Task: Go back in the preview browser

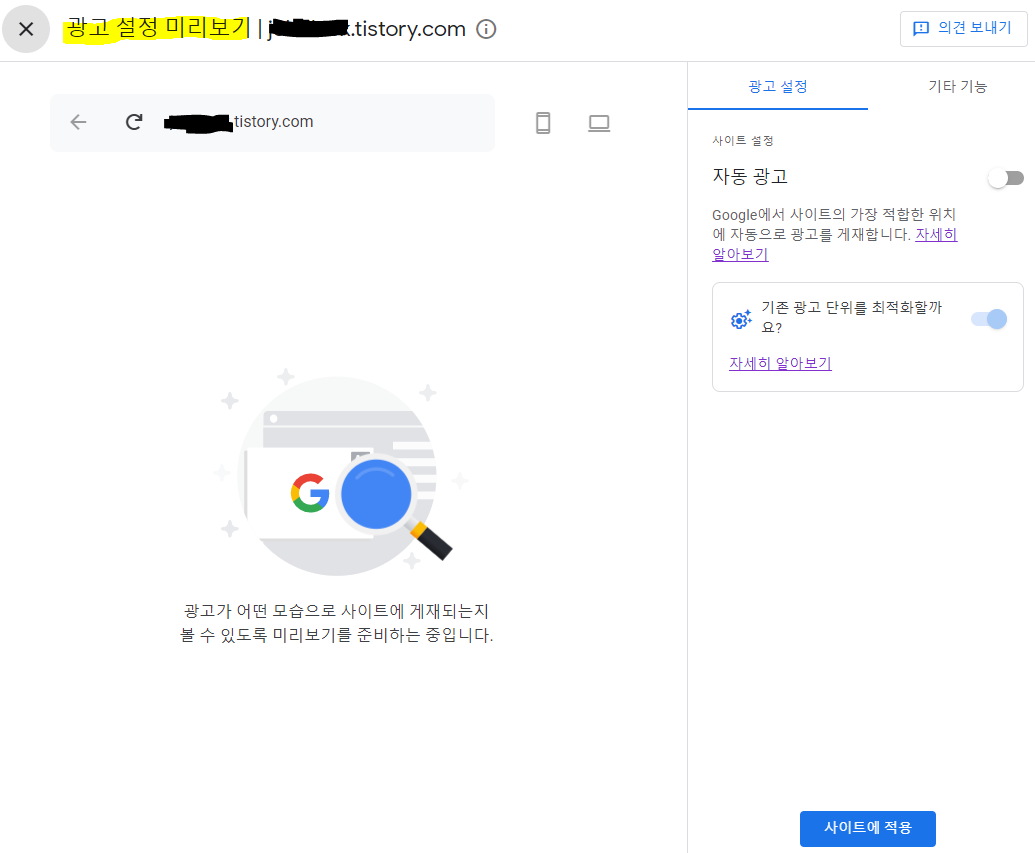Action: click(x=79, y=122)
